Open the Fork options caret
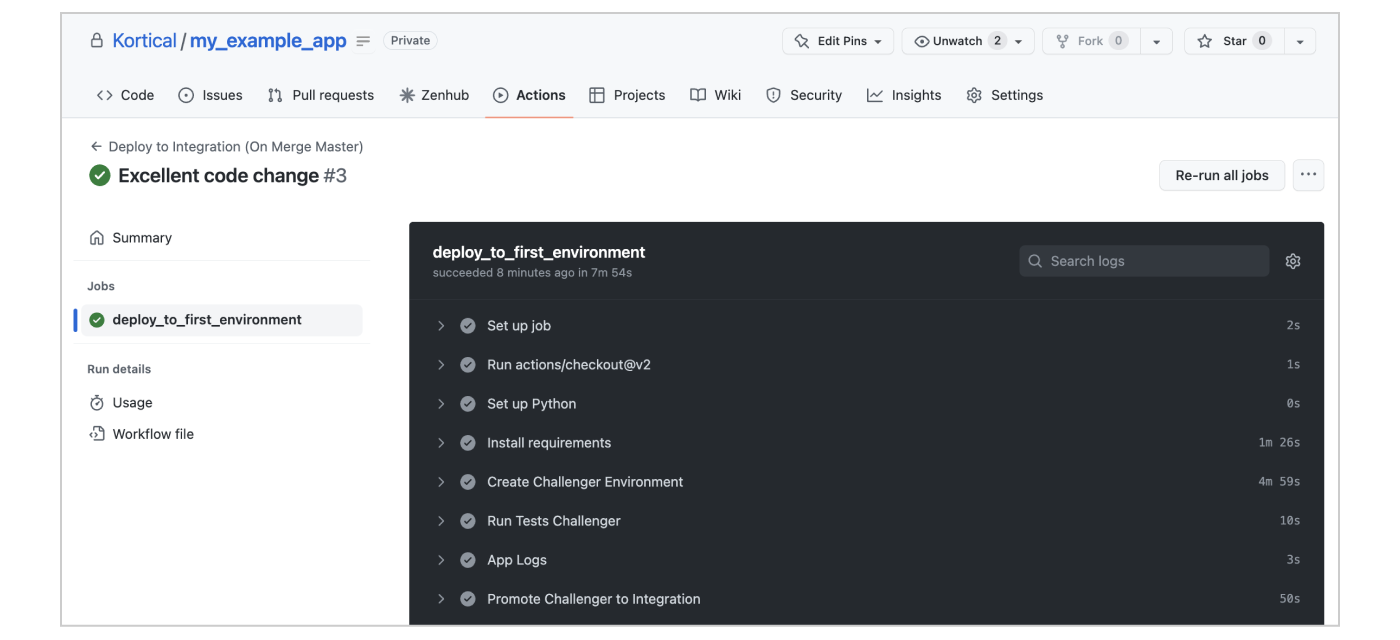This screenshot has width=1400, height=640. click(1156, 40)
